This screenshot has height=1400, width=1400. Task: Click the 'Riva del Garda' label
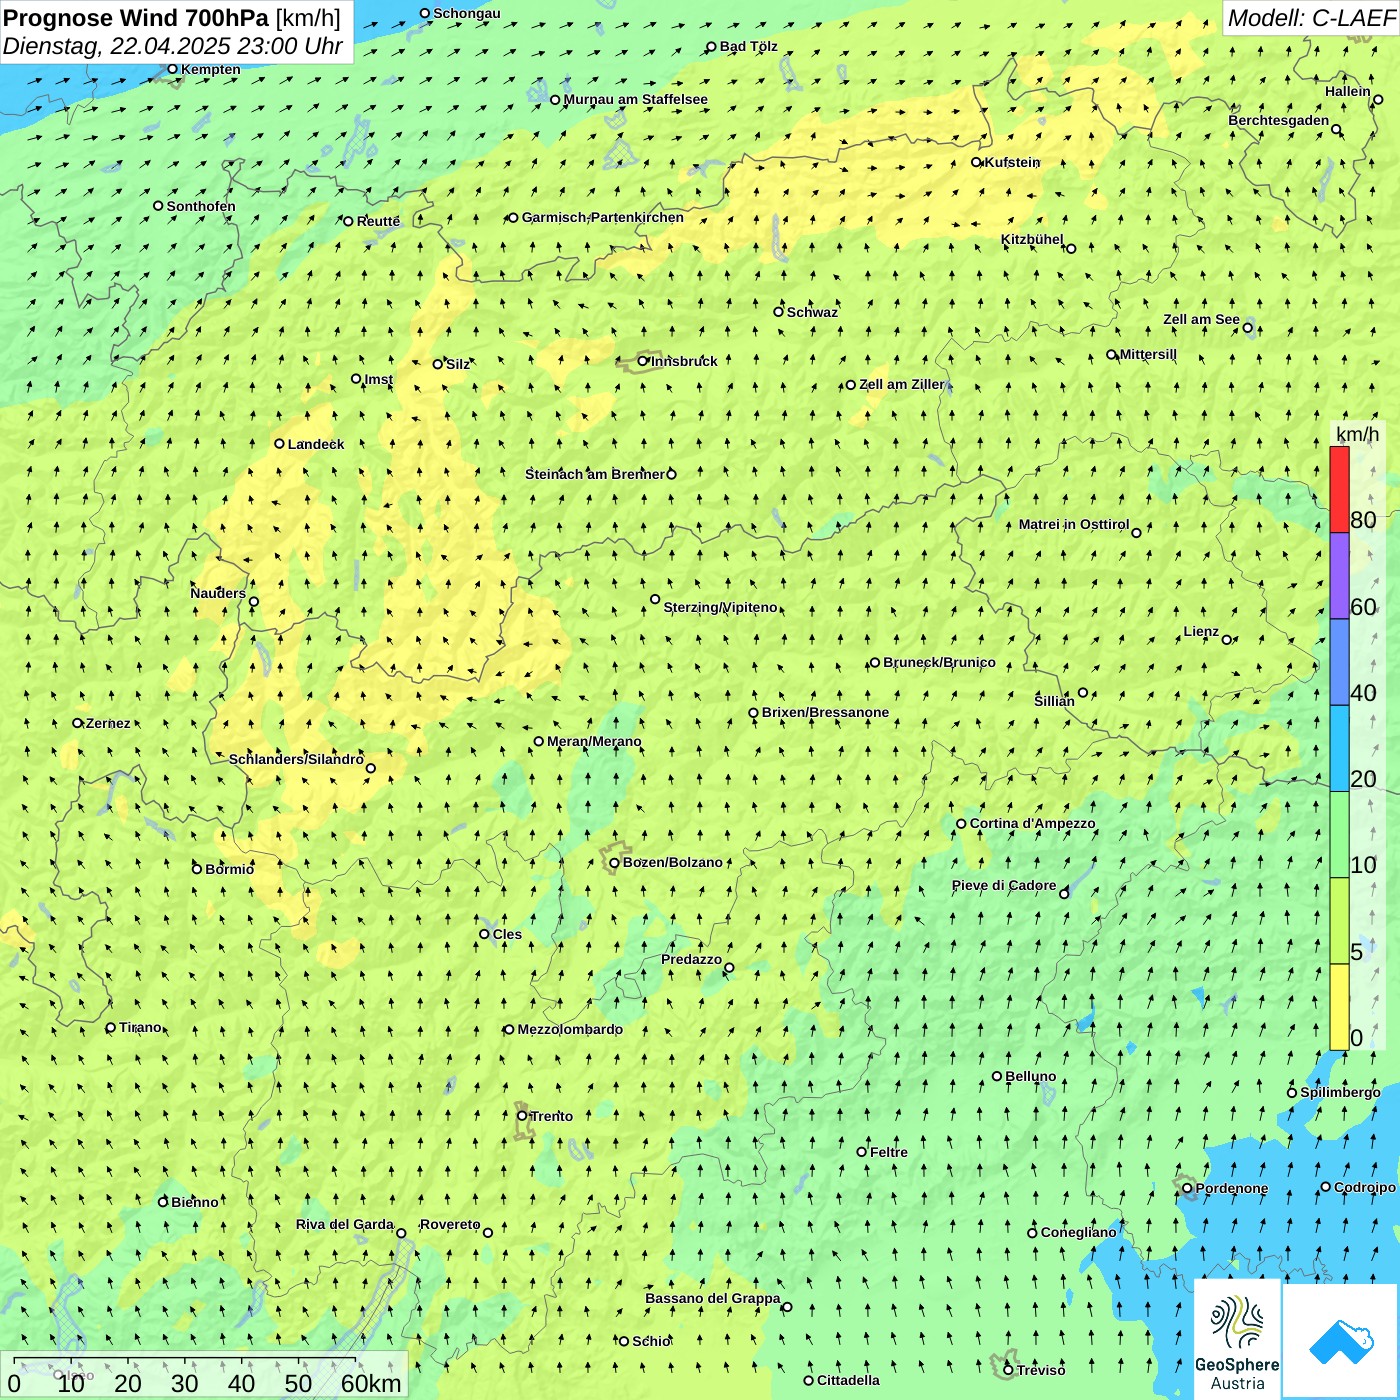pos(345,1224)
